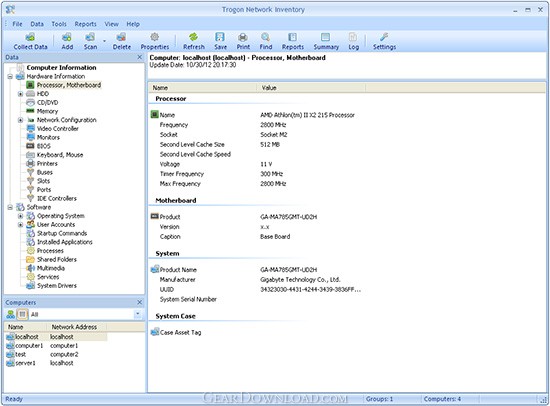The height and width of the screenshot is (406, 550).
Task: Select the Services tree item
Action: tap(48, 277)
